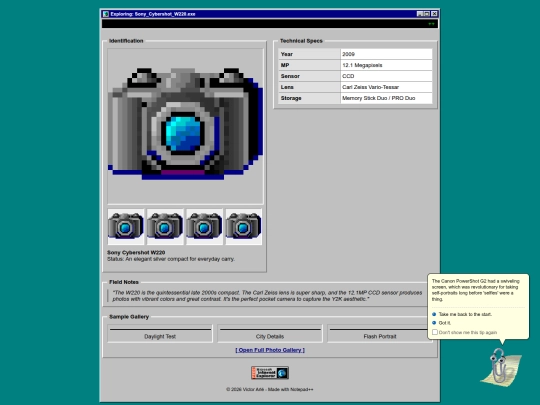
Task: Click the 'Lens' spec label
Action: pos(287,87)
